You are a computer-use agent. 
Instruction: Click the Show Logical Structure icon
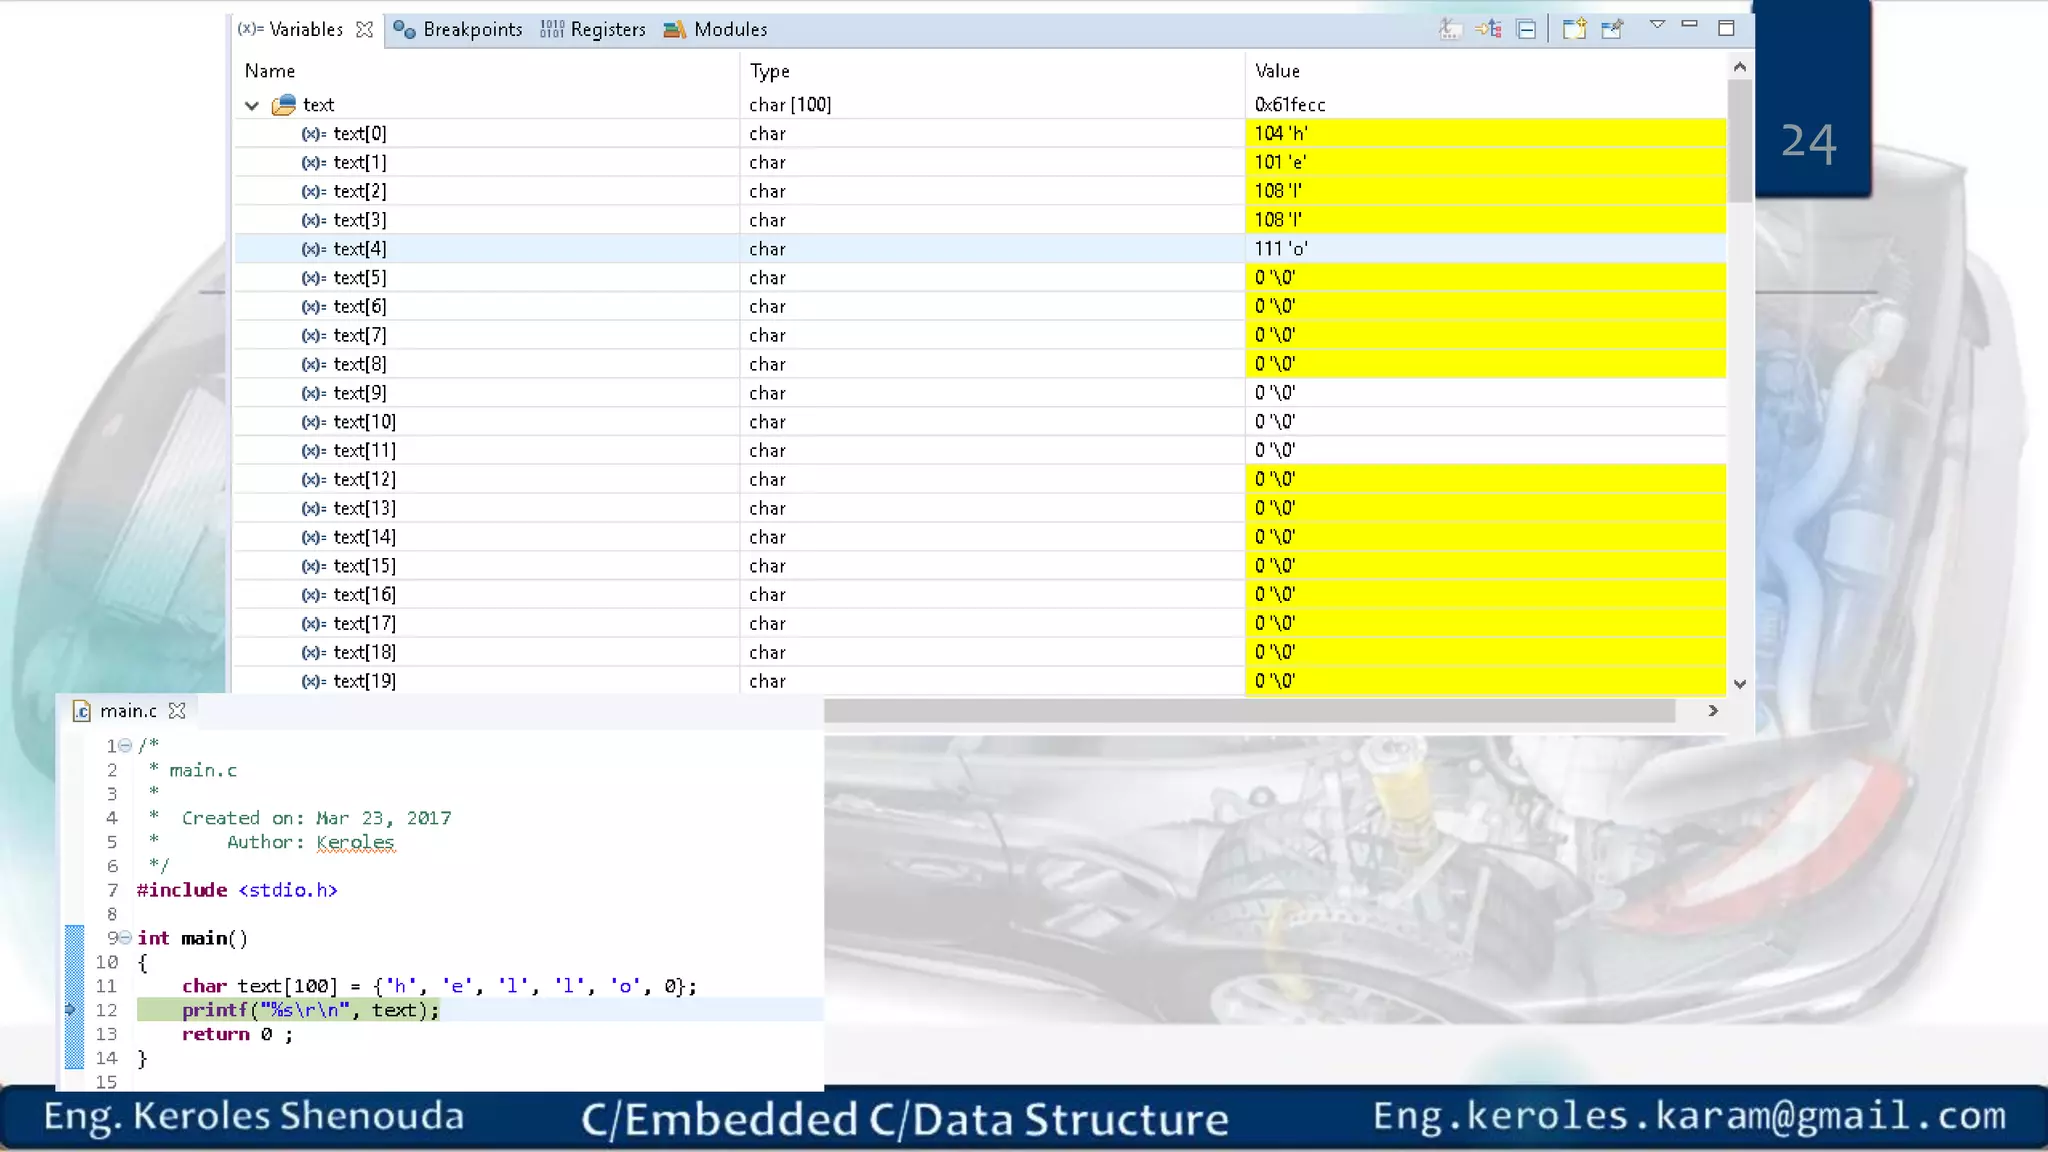(1488, 29)
